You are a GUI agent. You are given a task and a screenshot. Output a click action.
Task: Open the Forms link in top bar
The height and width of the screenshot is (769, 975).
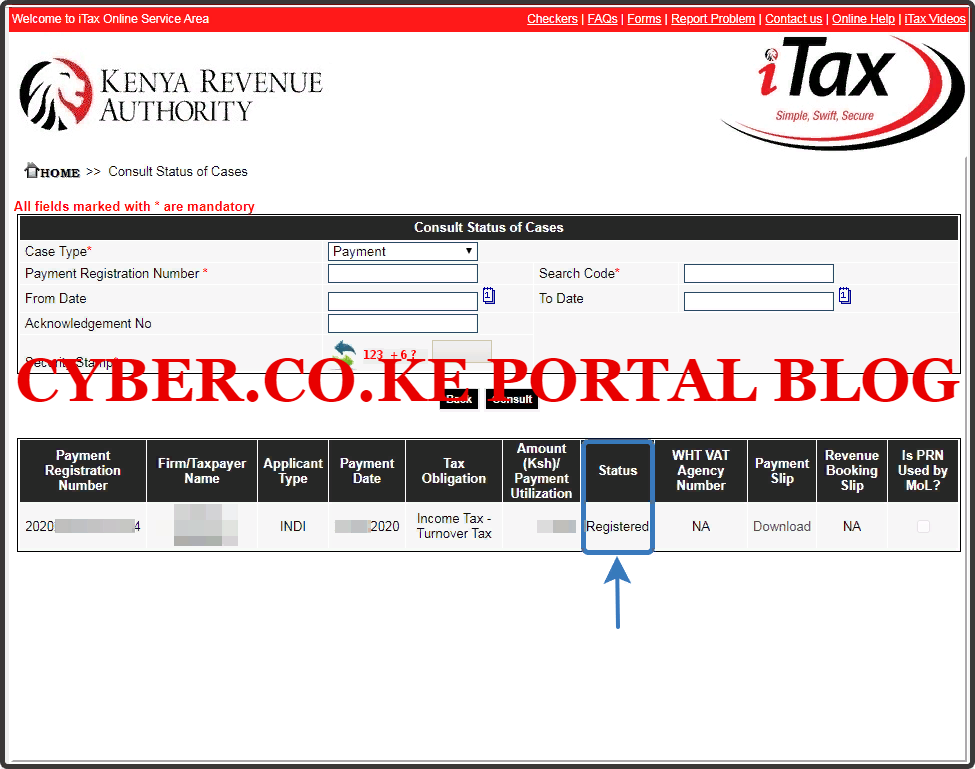click(x=644, y=19)
